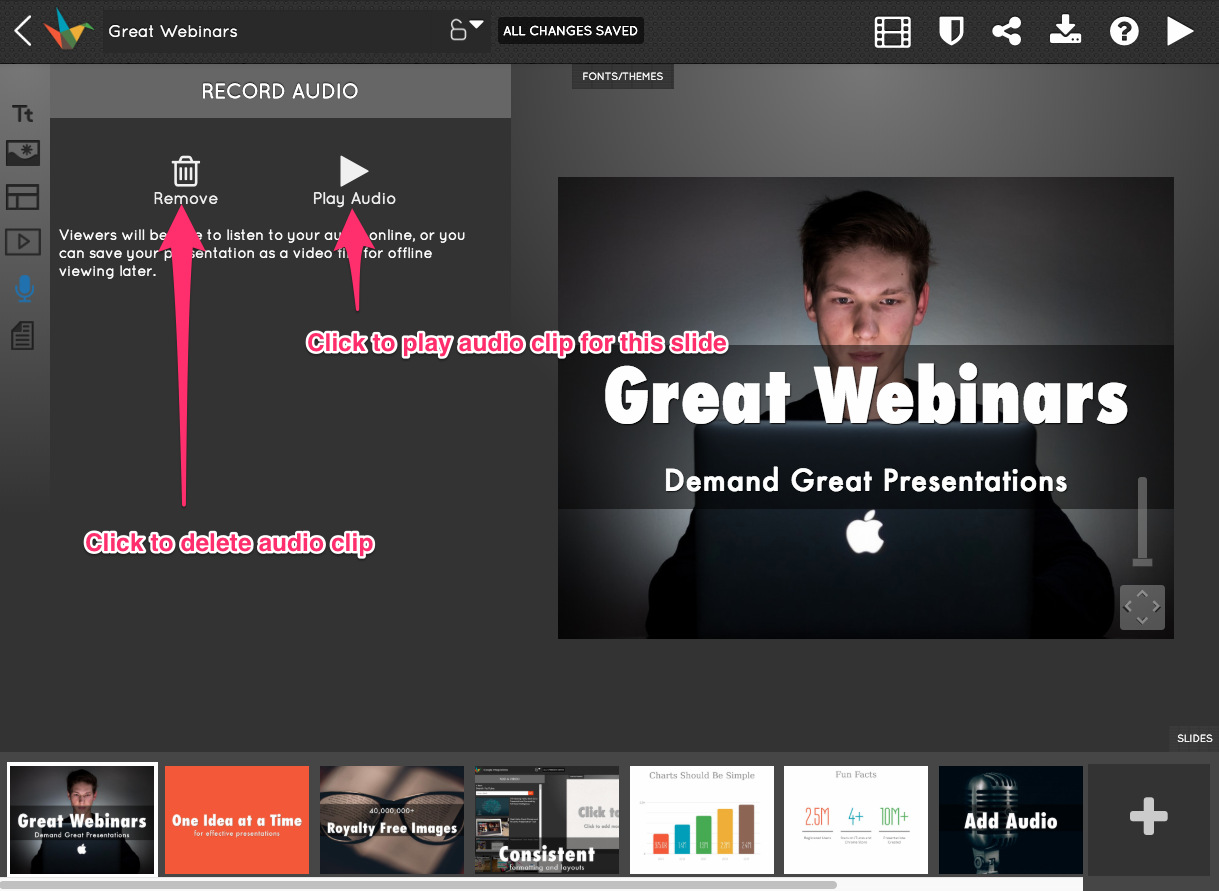
Task: Open the filmstrip view icon in the top bar
Action: click(892, 32)
